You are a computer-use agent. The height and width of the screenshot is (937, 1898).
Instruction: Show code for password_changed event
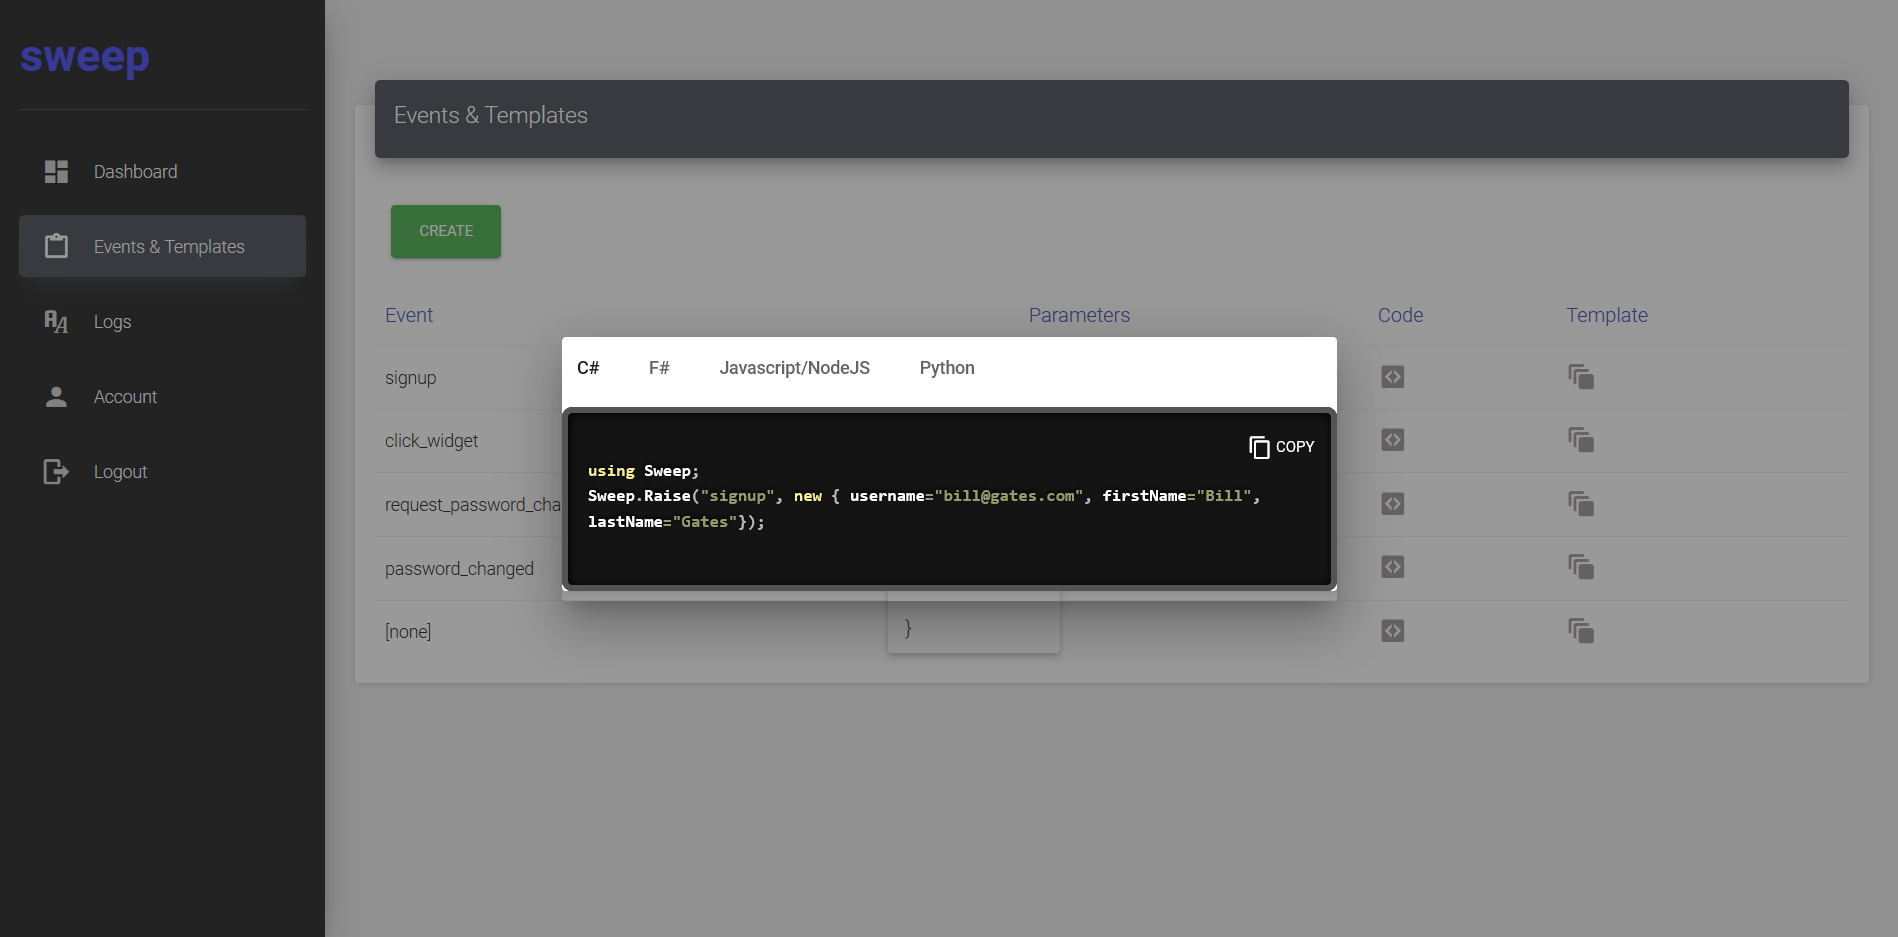click(1392, 567)
